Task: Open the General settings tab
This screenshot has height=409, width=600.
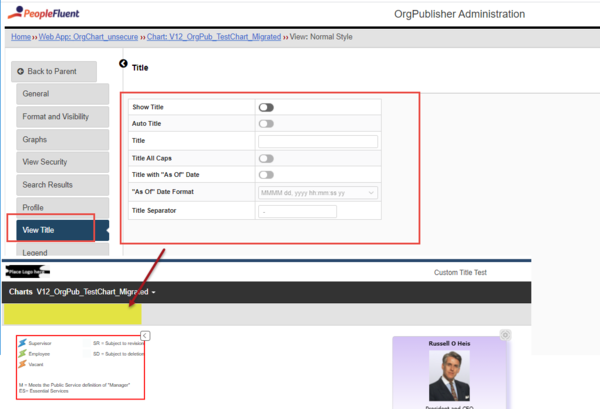Action: [63, 94]
